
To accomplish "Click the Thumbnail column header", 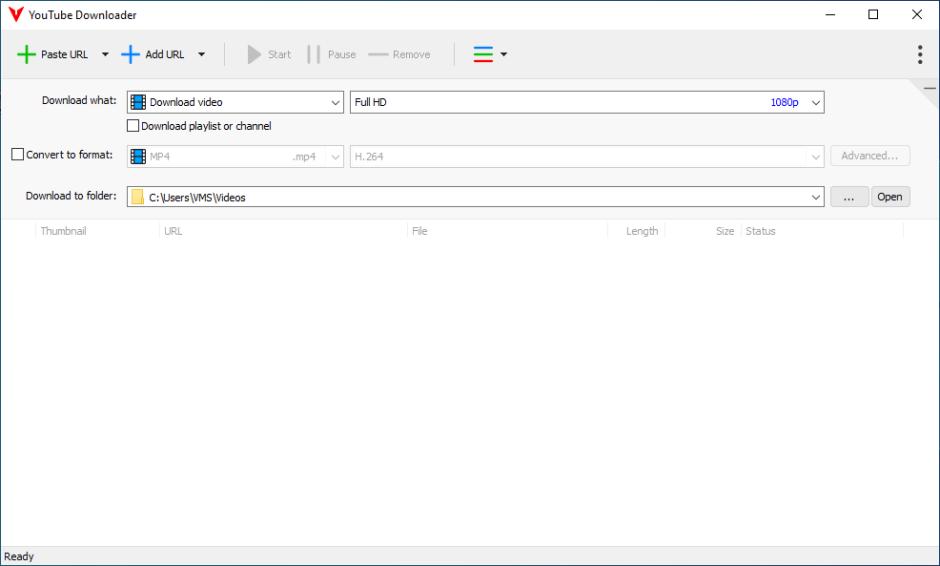I will click(97, 231).
